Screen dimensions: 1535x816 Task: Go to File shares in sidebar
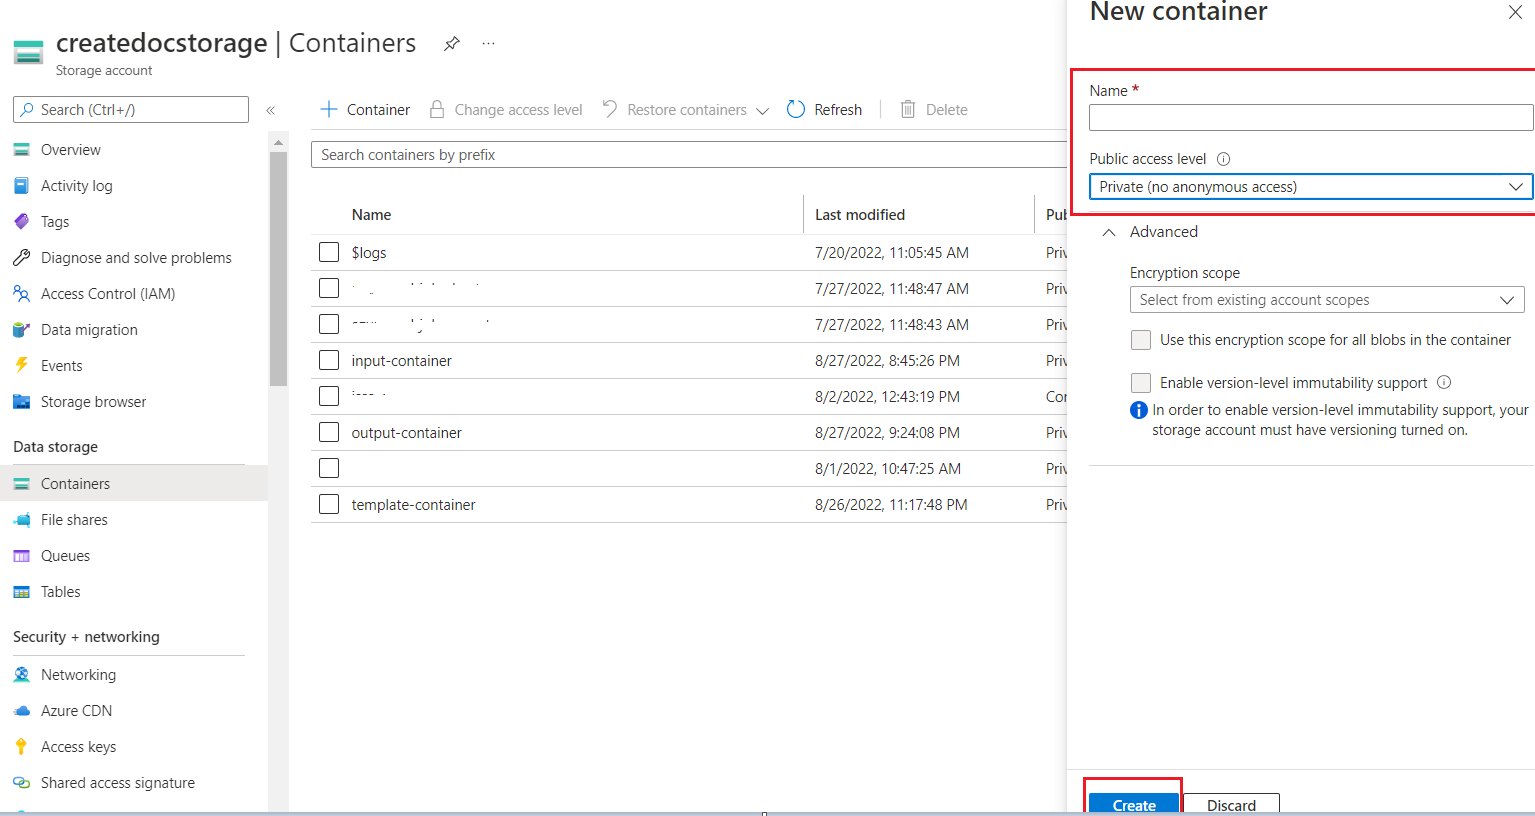point(74,520)
